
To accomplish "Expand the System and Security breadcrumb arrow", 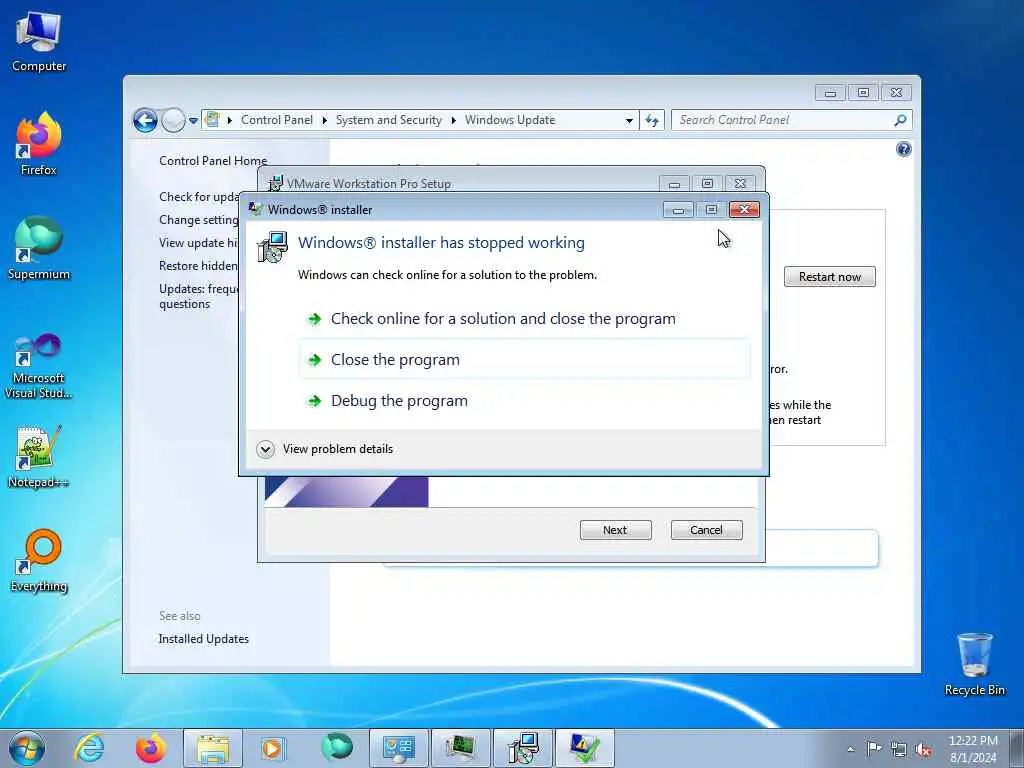I will [x=453, y=120].
